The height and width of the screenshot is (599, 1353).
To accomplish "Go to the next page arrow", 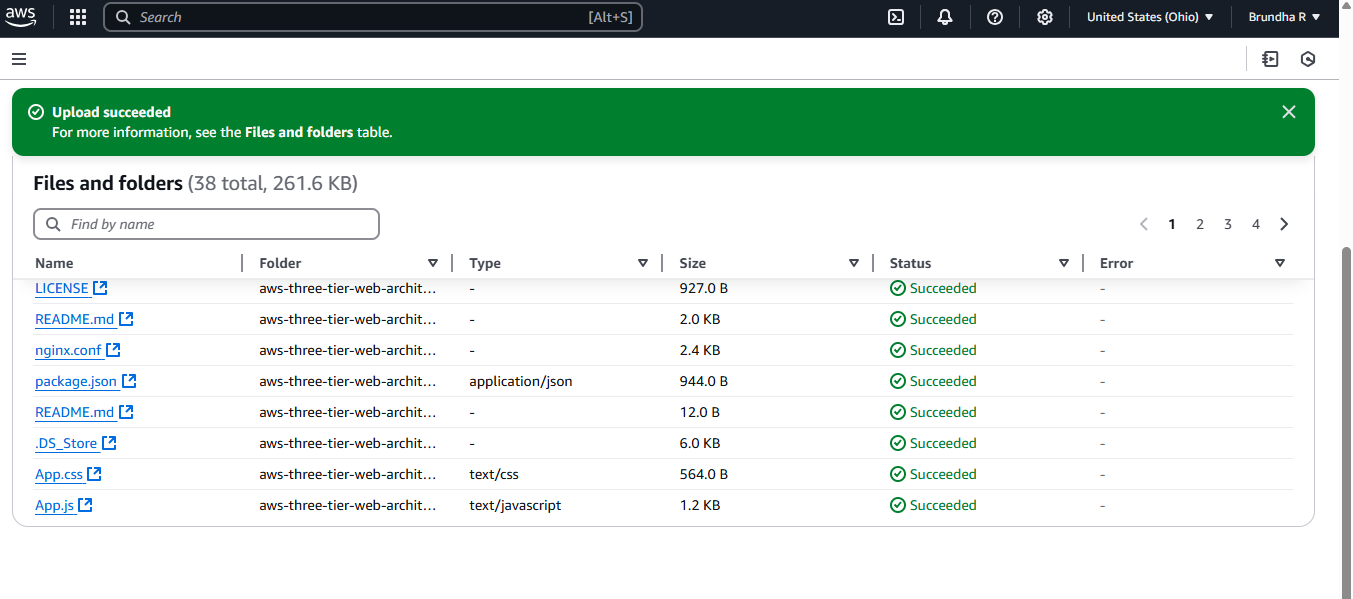I will (x=1284, y=224).
